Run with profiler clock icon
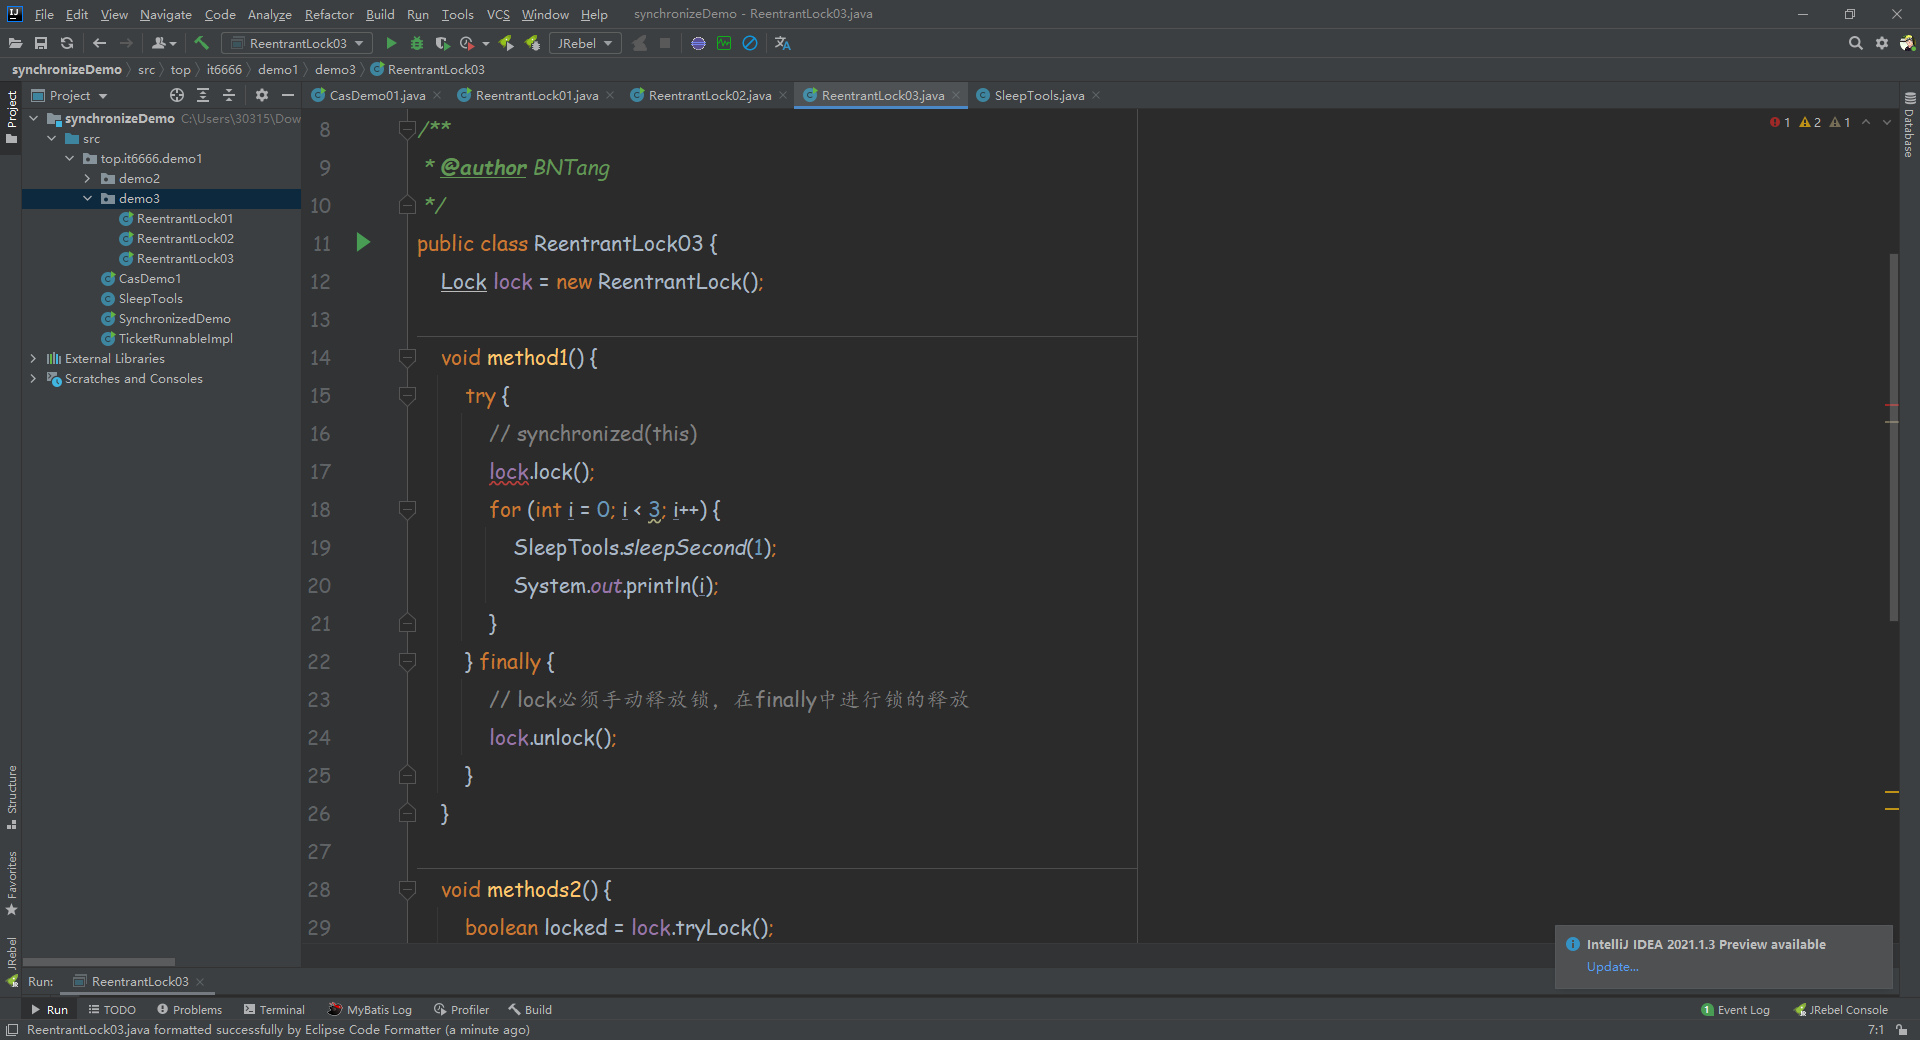1920x1040 pixels. [x=467, y=43]
